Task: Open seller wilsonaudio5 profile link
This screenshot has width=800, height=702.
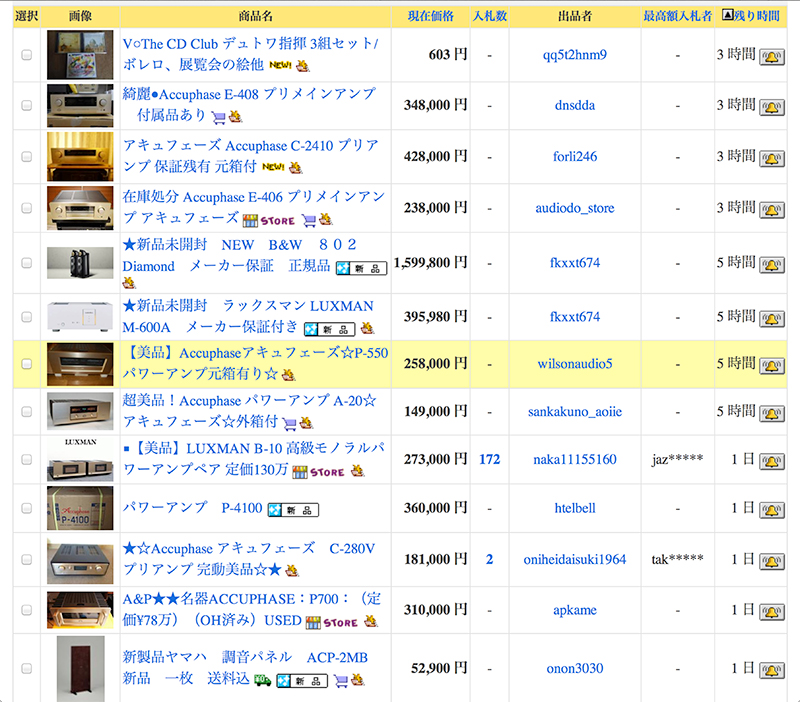Action: click(x=575, y=364)
